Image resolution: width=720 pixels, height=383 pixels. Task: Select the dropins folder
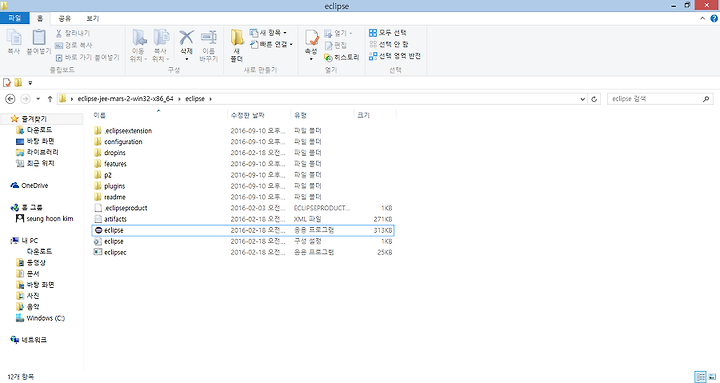click(115, 152)
